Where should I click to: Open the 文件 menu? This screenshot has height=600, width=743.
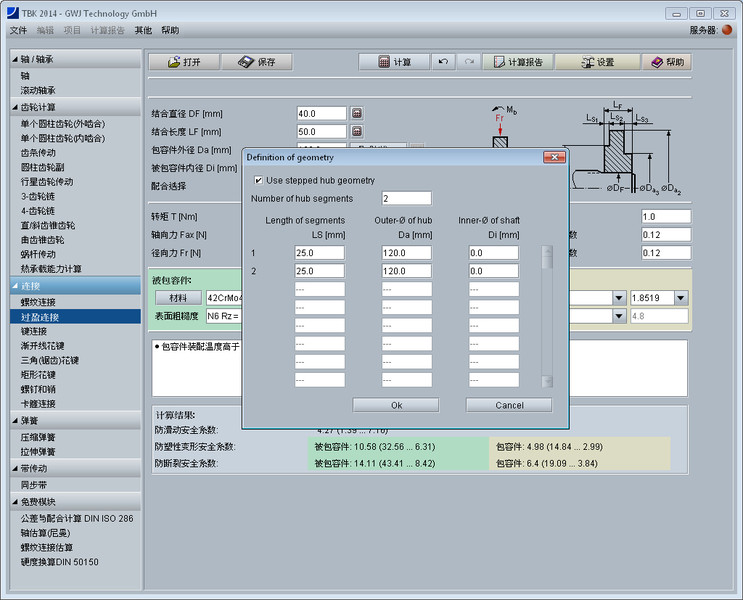[18, 31]
